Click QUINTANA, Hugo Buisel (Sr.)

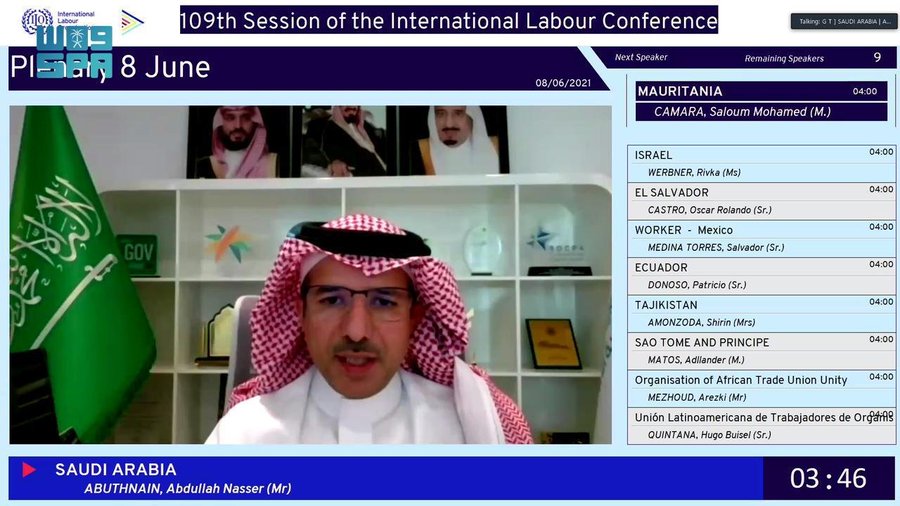point(709,435)
